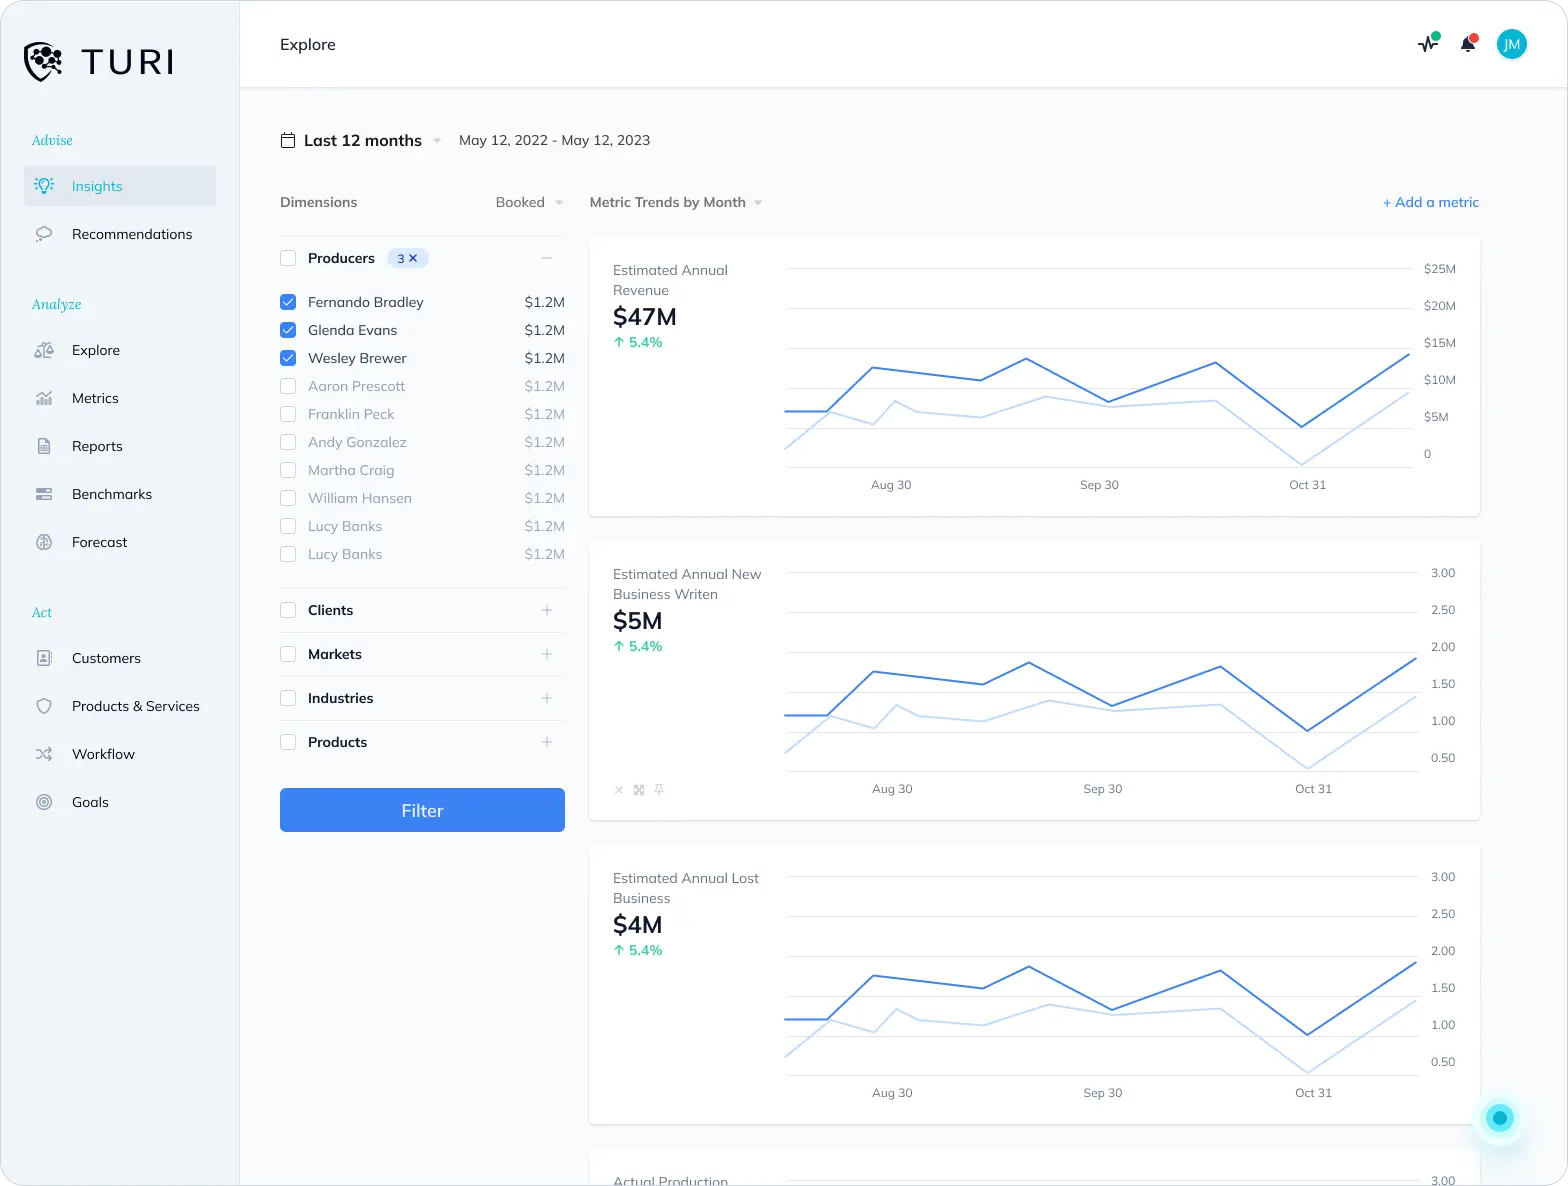Uncheck the Fernando Bradley checkbox
Image resolution: width=1568 pixels, height=1186 pixels.
pos(288,302)
